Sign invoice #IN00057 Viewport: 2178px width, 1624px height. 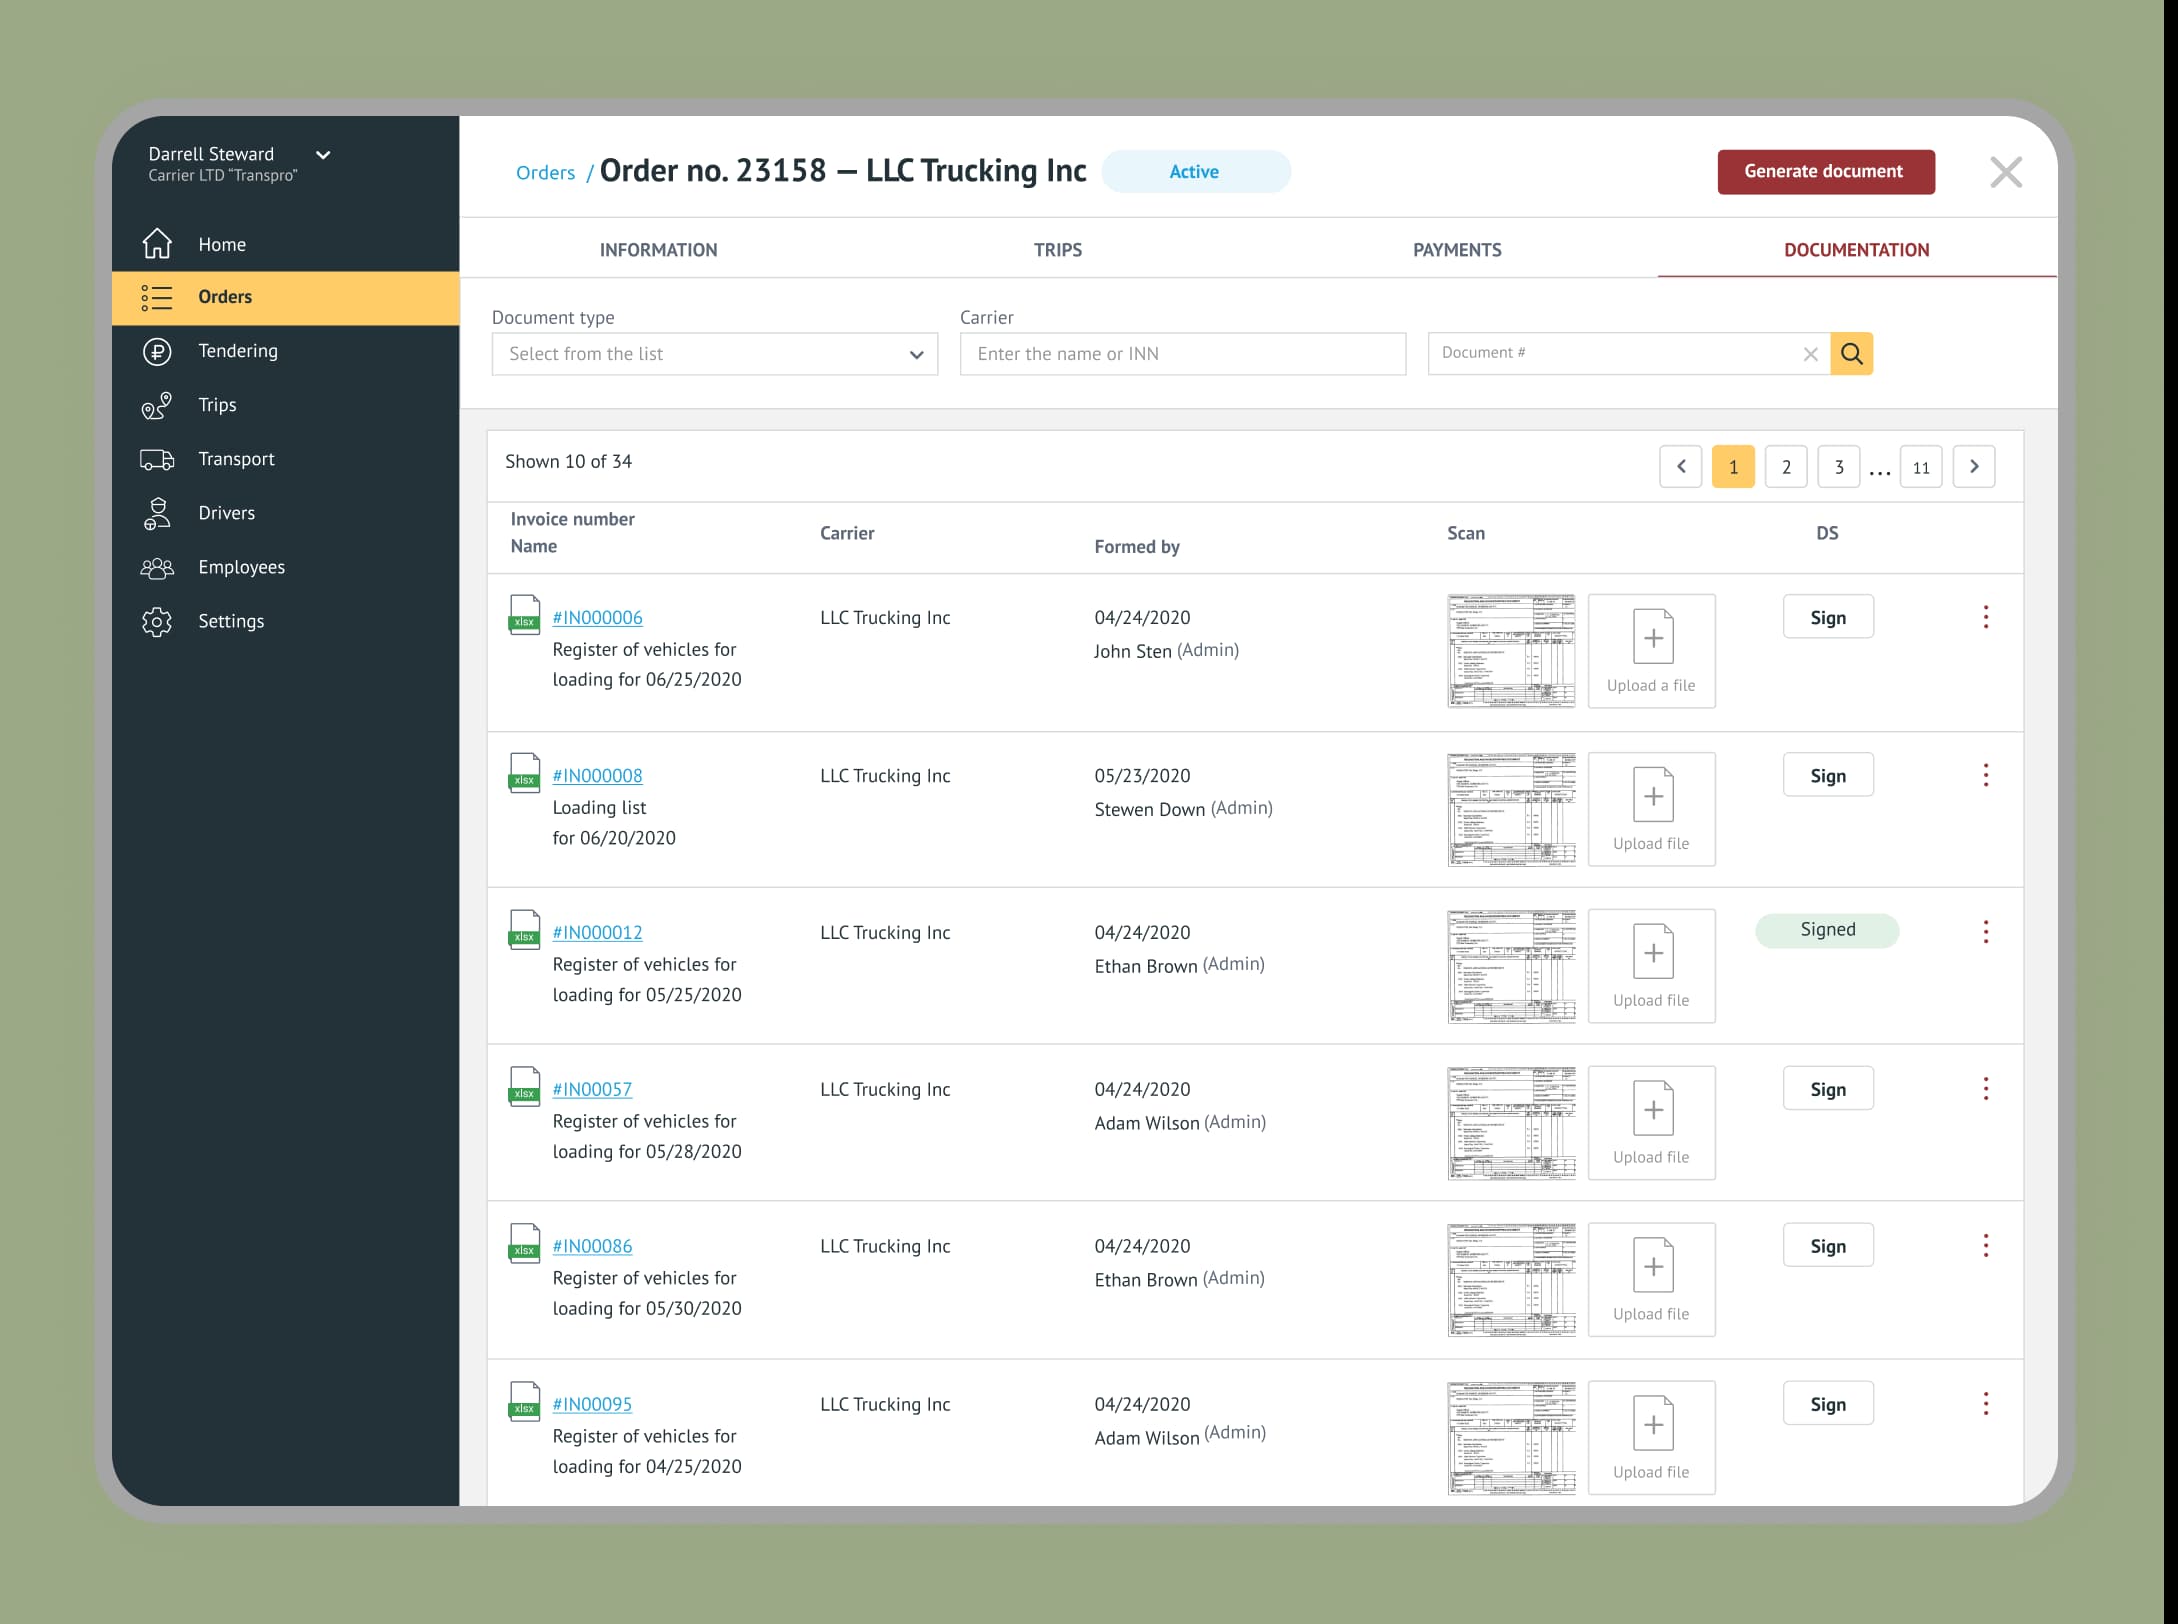[1828, 1089]
